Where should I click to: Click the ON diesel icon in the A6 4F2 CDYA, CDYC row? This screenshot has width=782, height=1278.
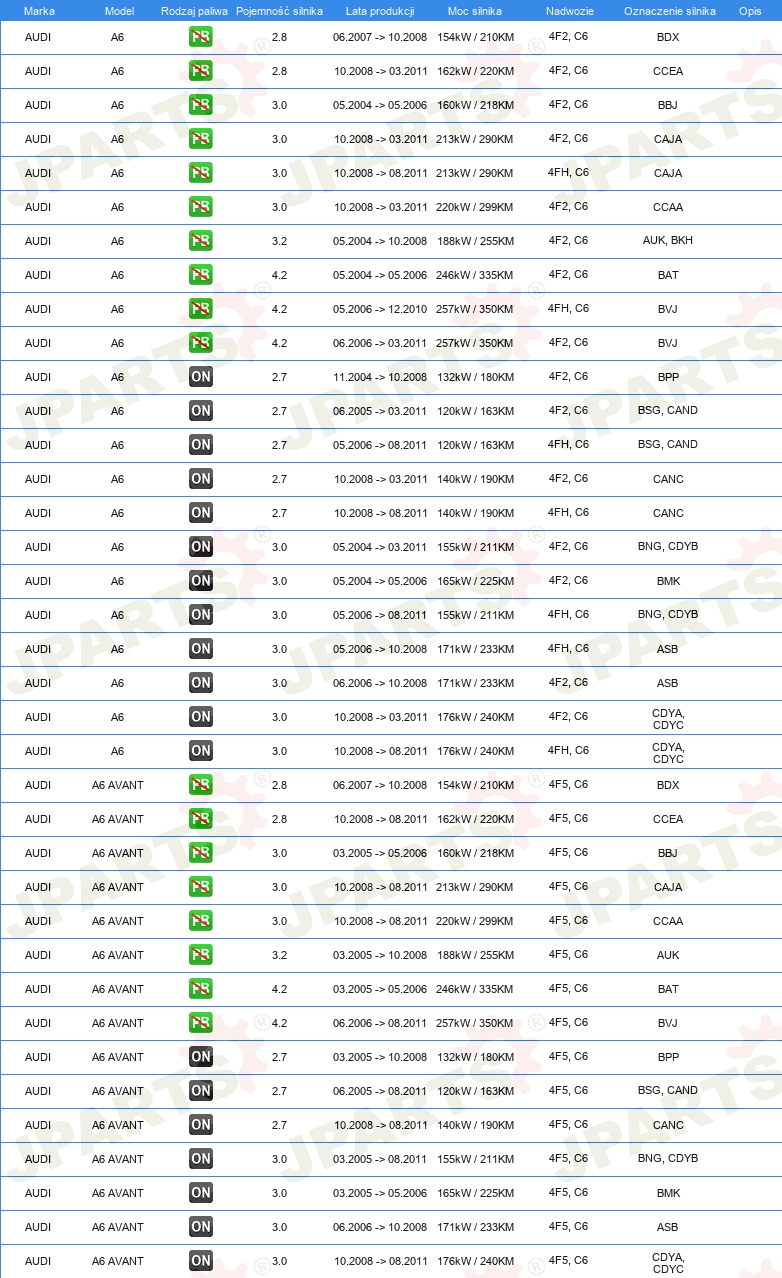coord(201,717)
